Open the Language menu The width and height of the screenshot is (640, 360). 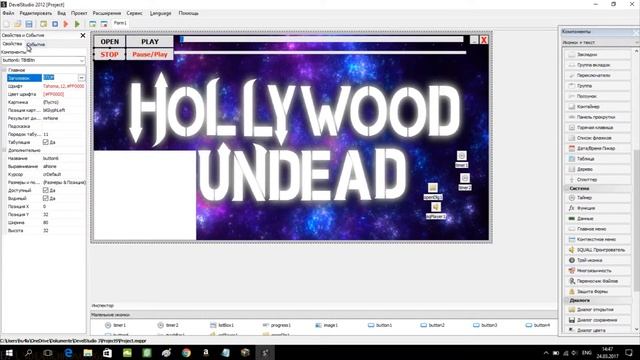160,13
